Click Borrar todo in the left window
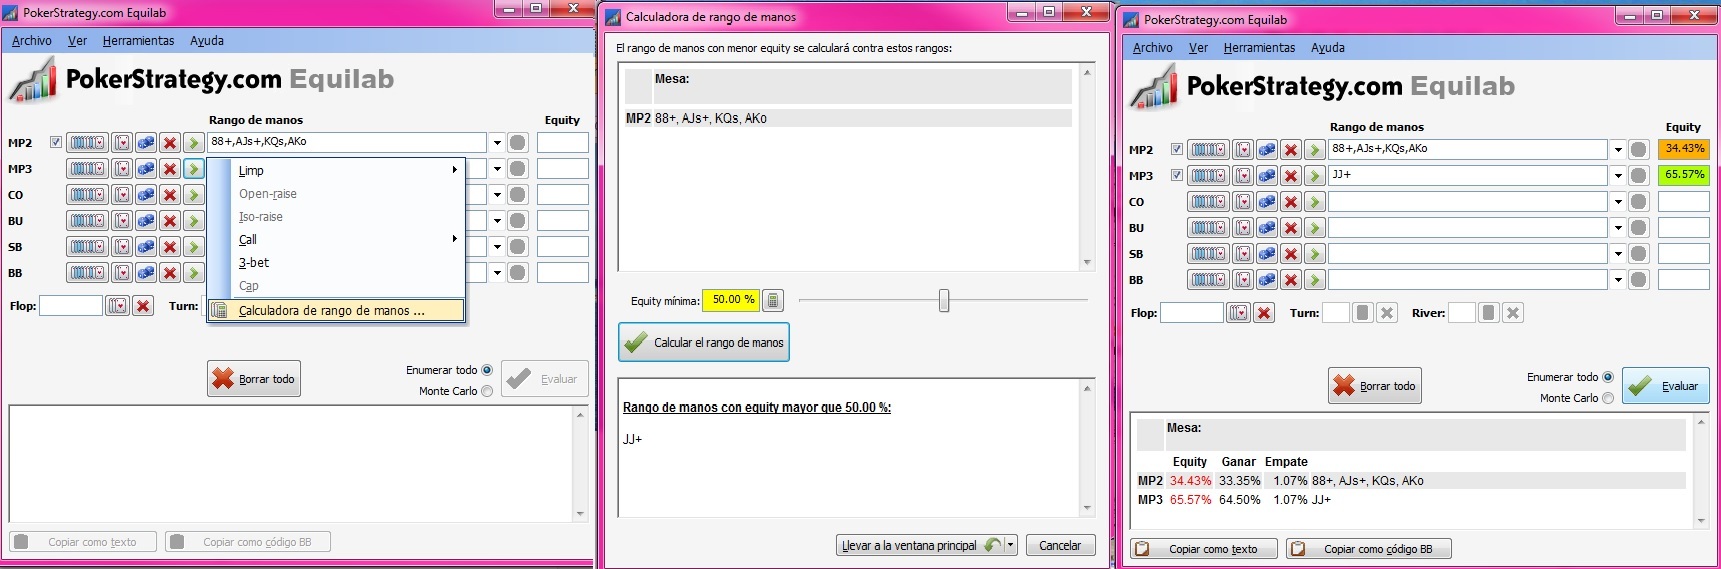1721x569 pixels. [x=254, y=379]
